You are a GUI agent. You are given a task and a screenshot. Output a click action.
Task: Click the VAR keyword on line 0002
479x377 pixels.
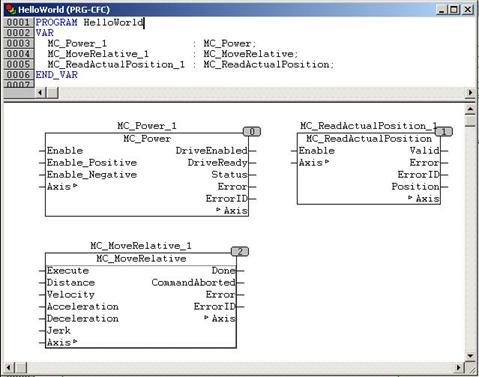pyautogui.click(x=45, y=33)
